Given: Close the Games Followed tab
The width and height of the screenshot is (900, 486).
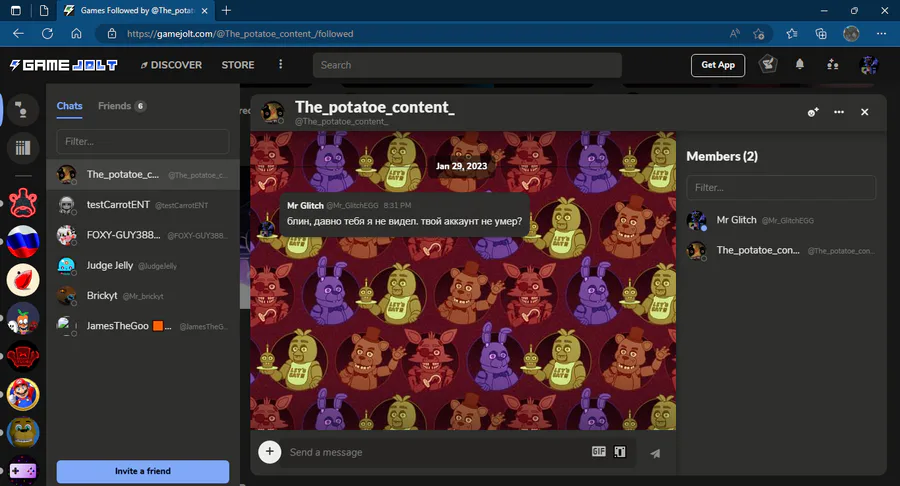Looking at the screenshot, I should (x=204, y=10).
